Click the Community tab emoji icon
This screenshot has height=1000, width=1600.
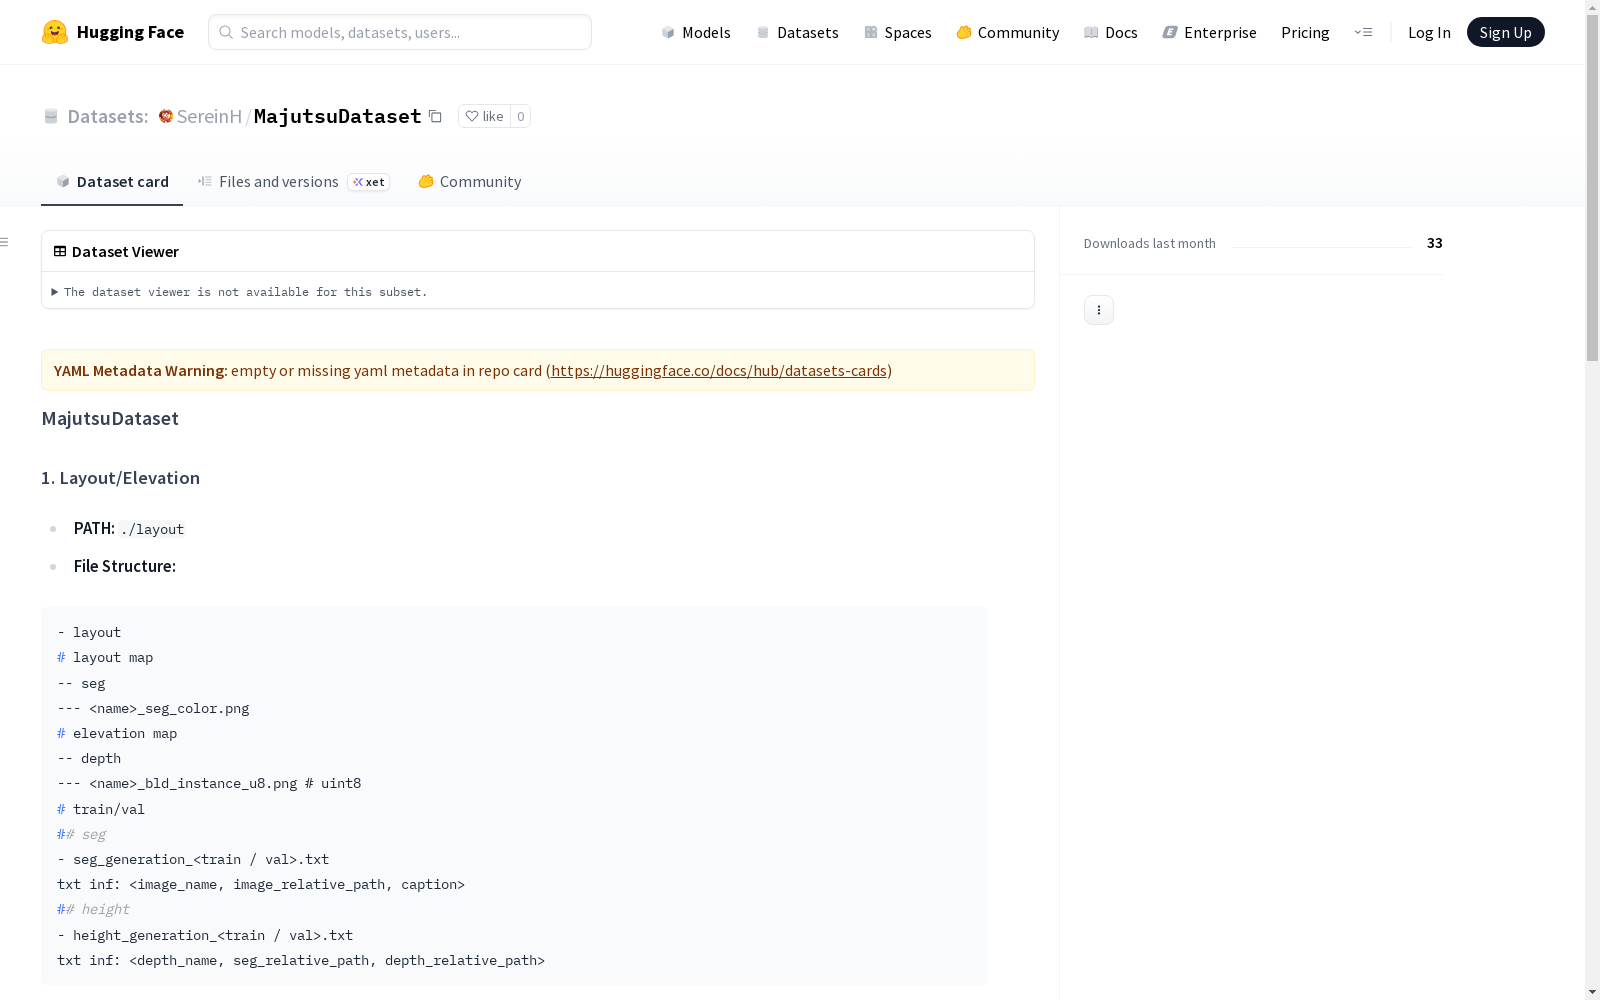click(x=426, y=181)
